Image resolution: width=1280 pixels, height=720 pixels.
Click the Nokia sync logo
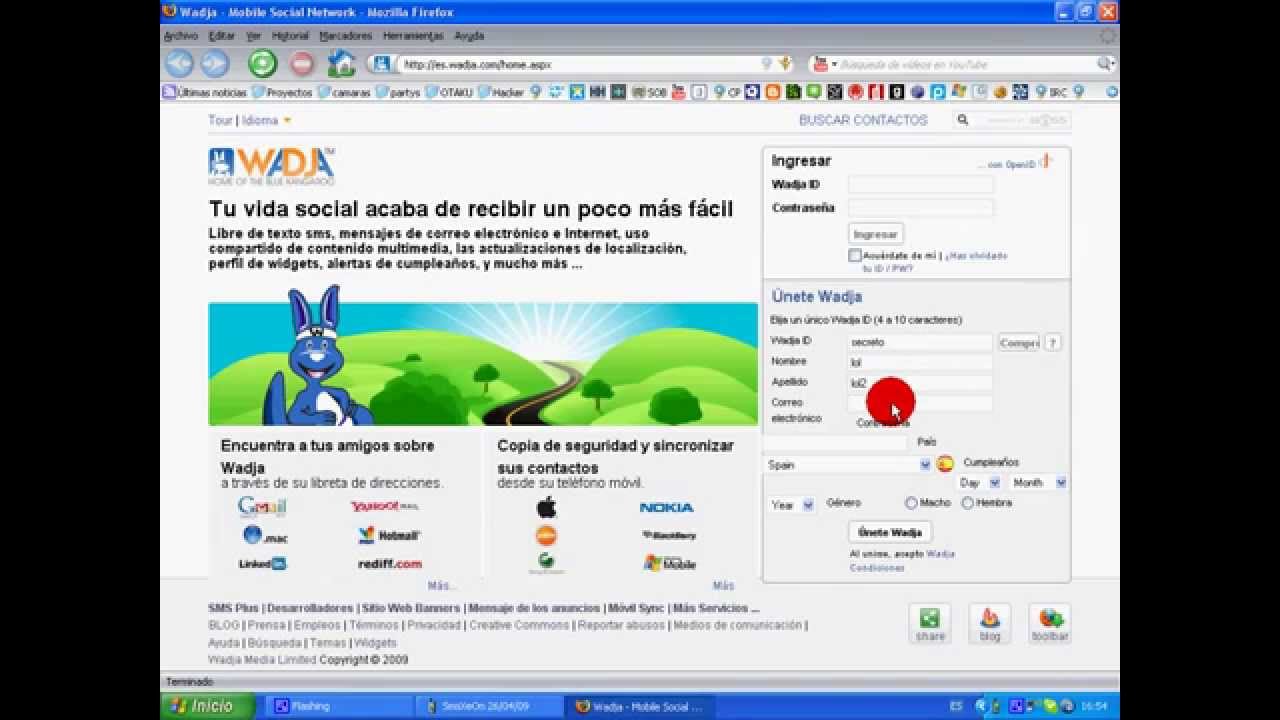tap(666, 508)
